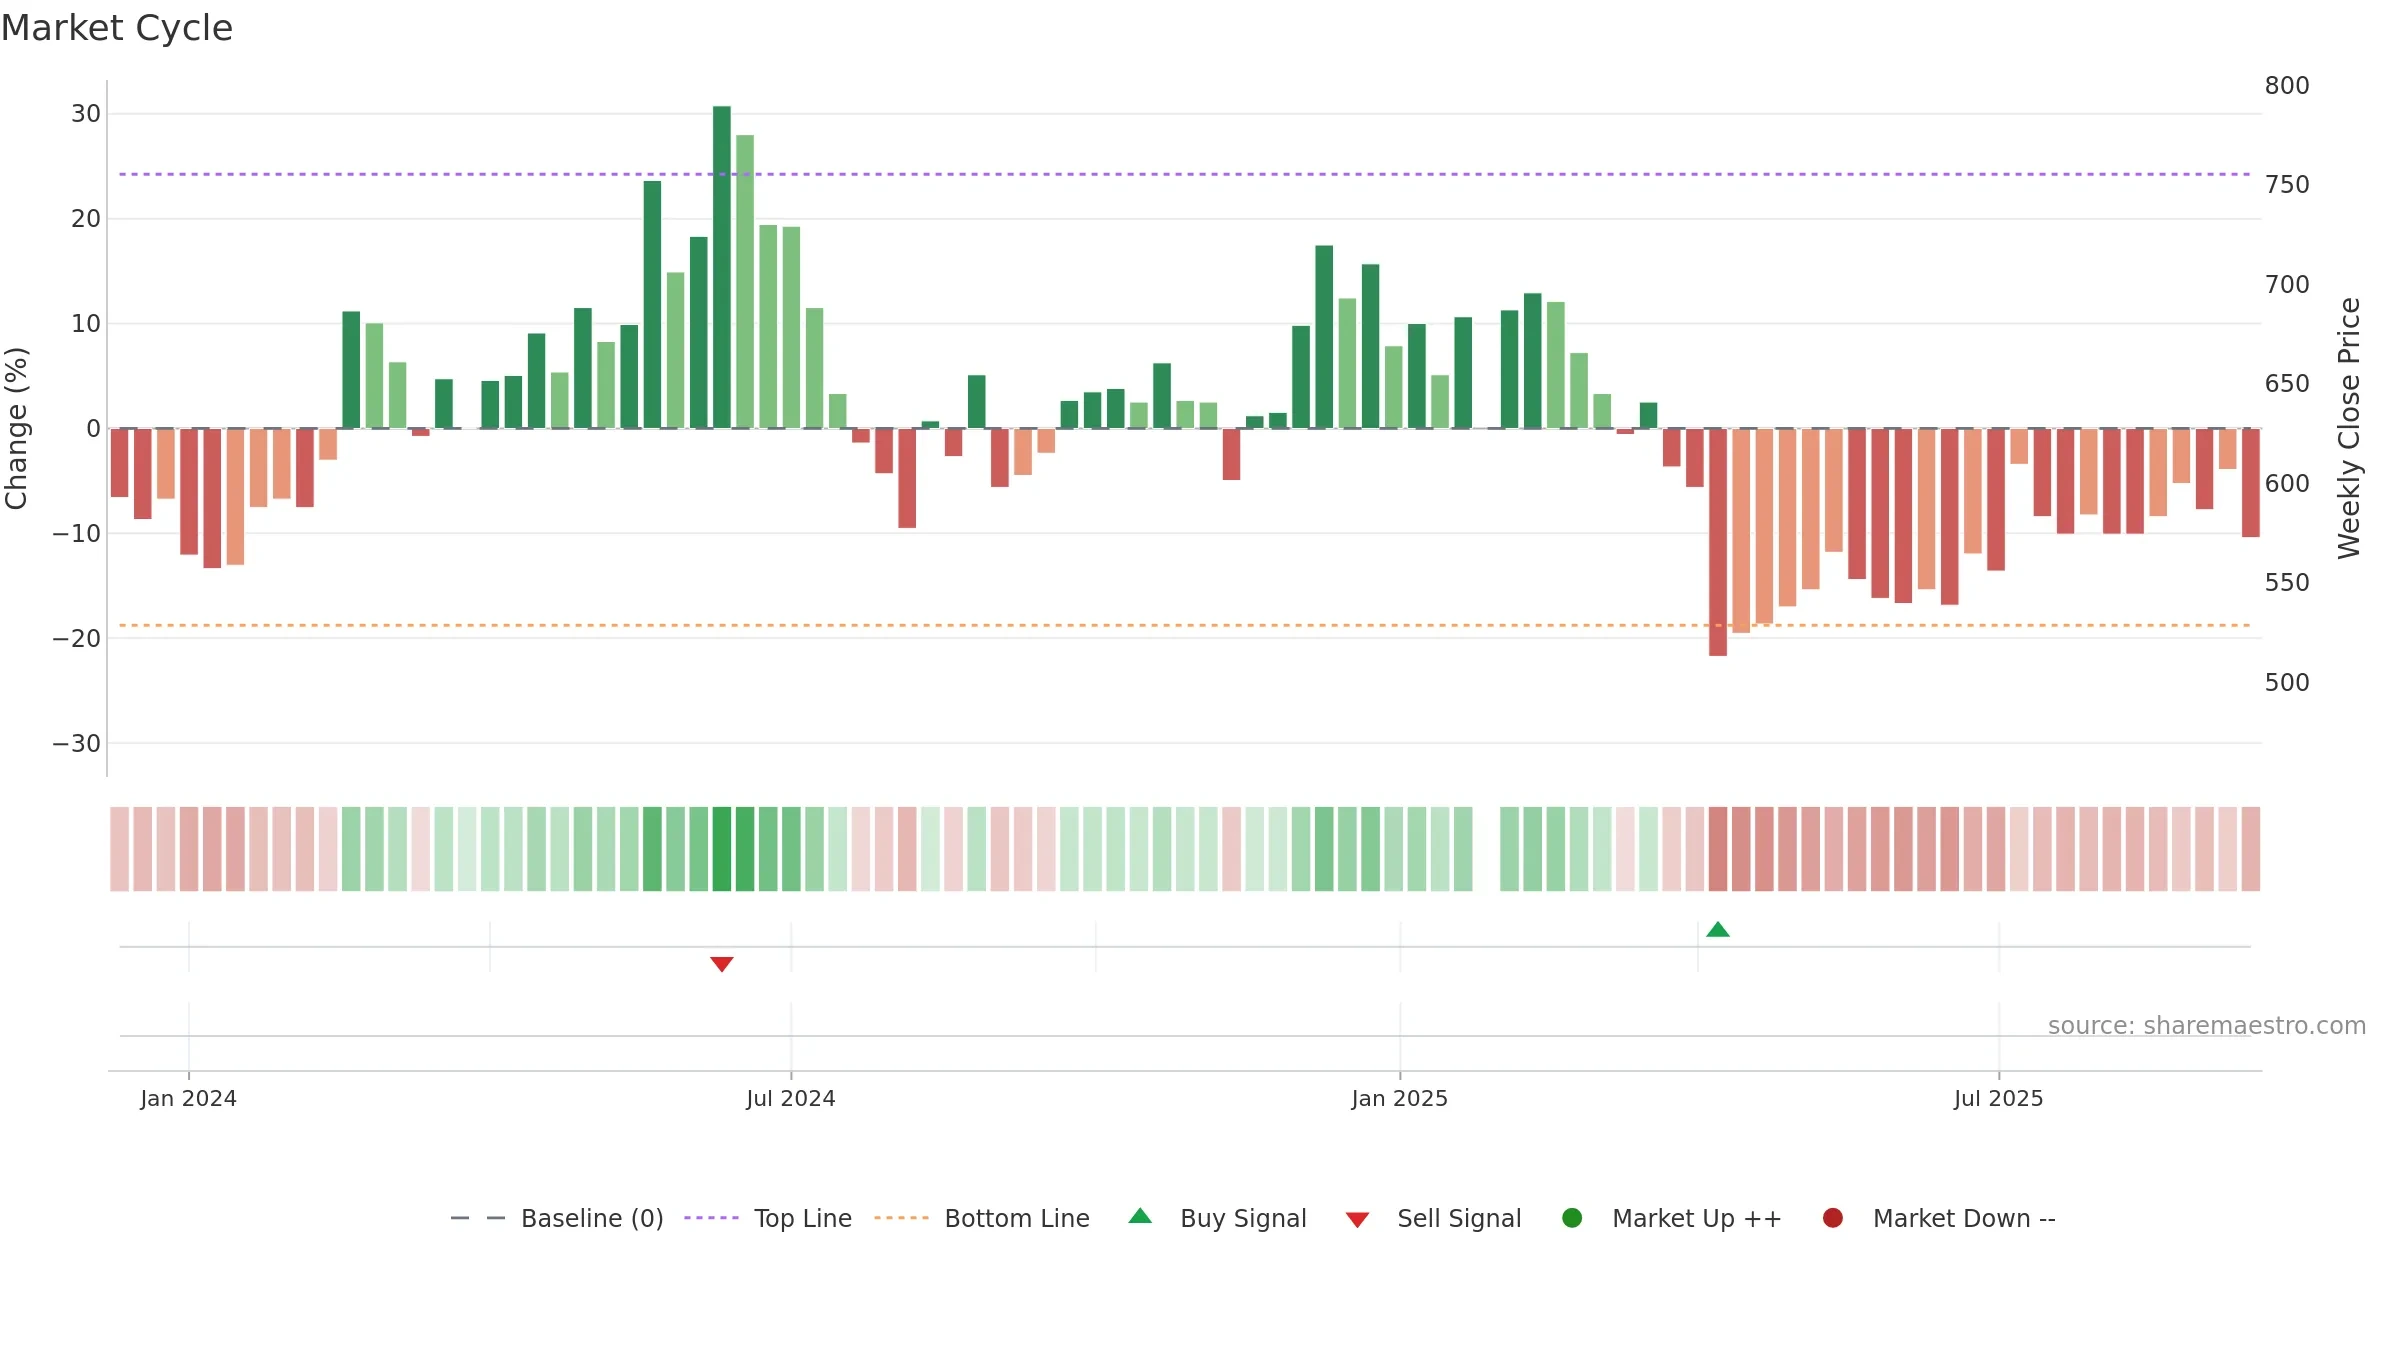The width and height of the screenshot is (2400, 1350).
Task: Toggle the Buy Signal legend entry
Action: 1217,1218
